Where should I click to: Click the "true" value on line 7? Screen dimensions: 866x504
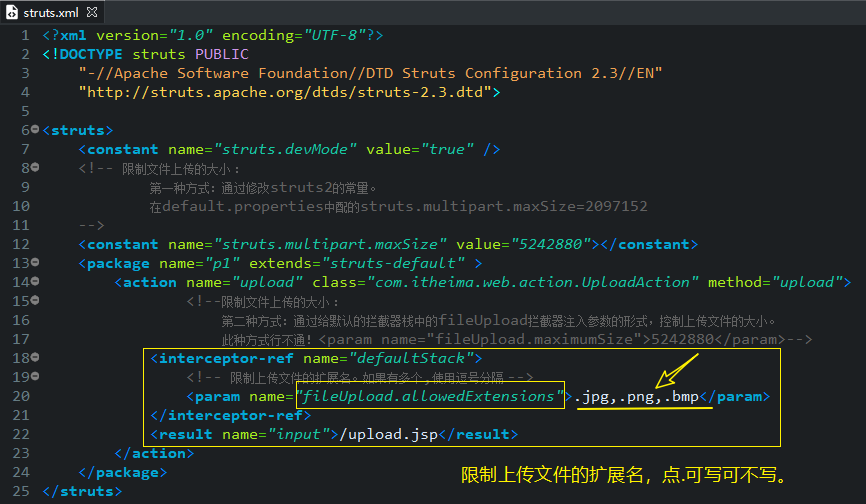[447, 149]
